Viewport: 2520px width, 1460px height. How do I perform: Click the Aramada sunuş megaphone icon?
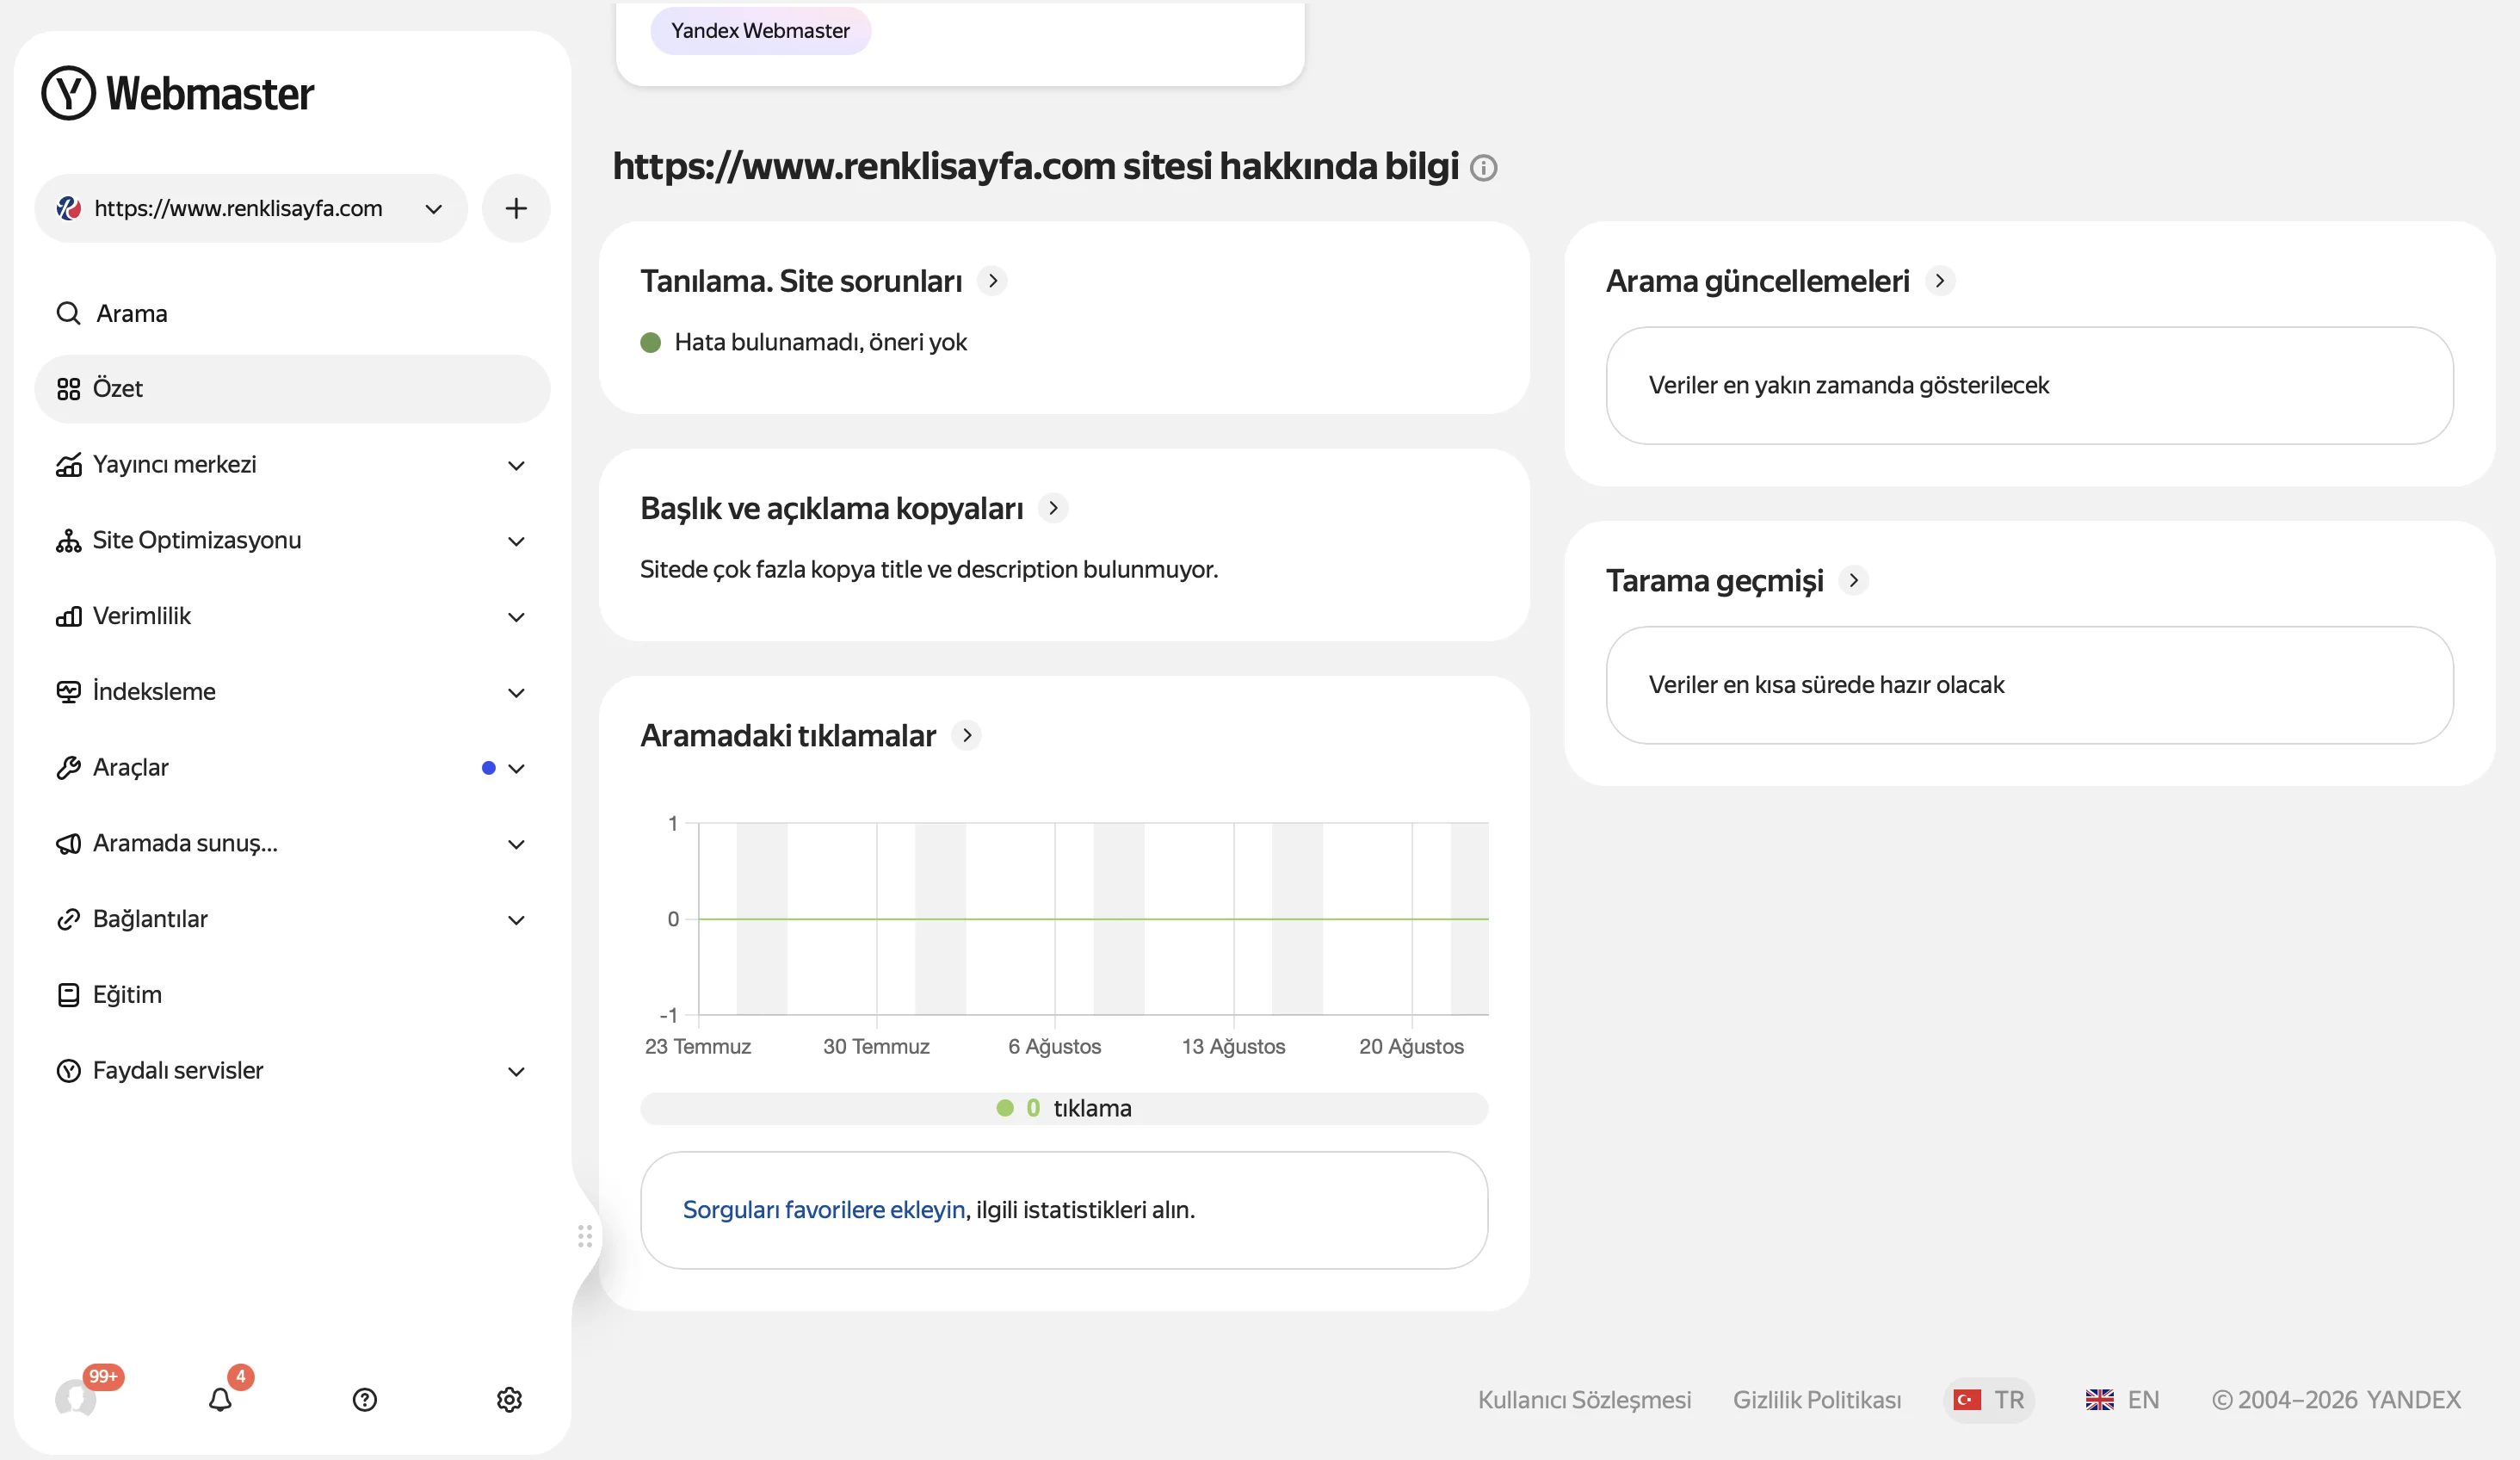click(x=68, y=844)
